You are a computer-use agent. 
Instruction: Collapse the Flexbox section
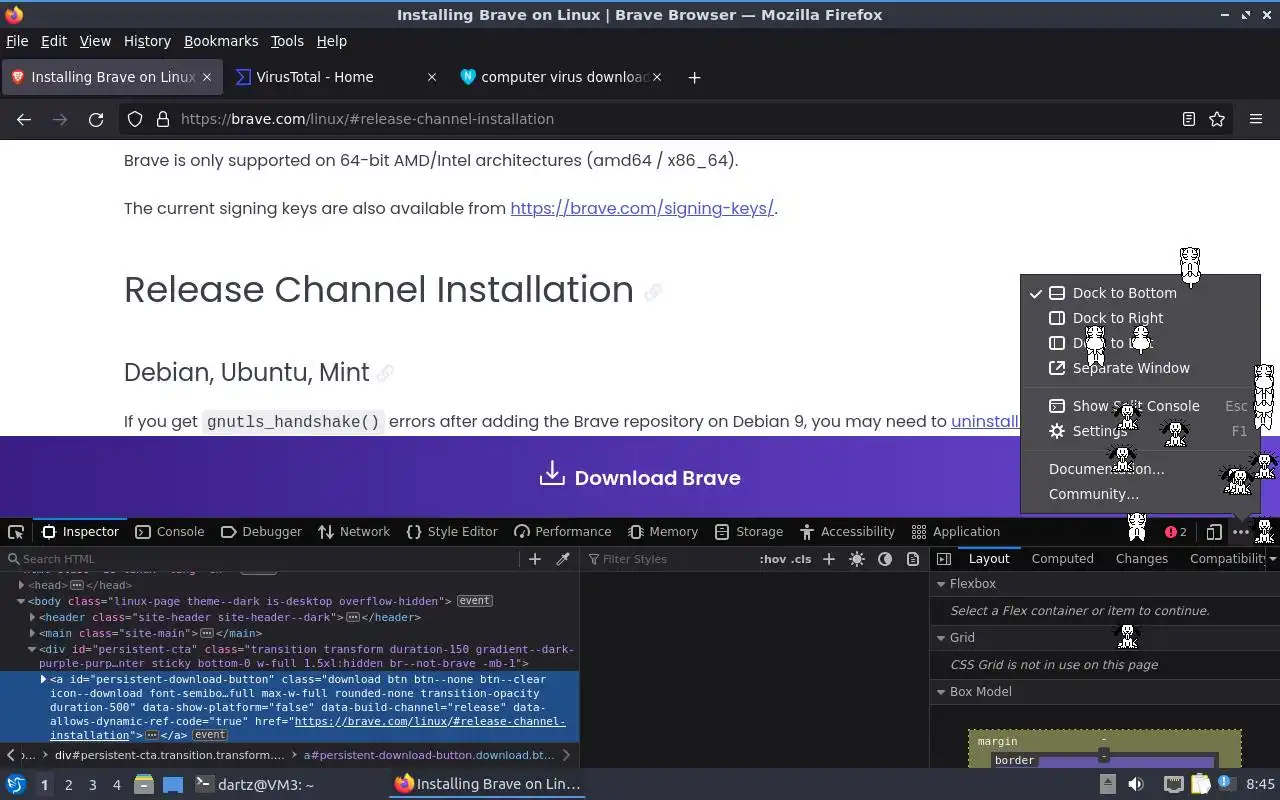[x=941, y=584]
